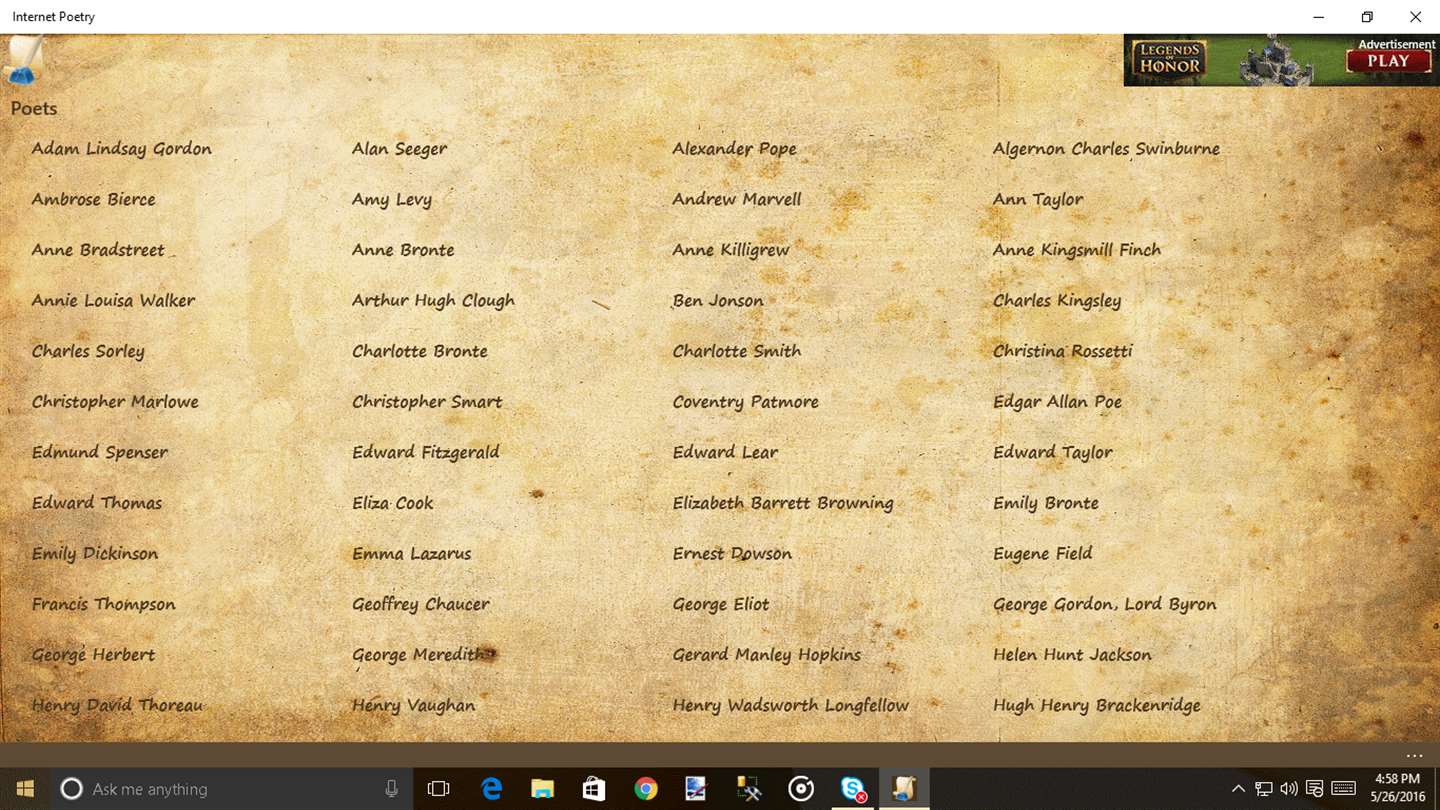The width and height of the screenshot is (1440, 810).
Task: Open File Explorer from the taskbar
Action: point(542,789)
